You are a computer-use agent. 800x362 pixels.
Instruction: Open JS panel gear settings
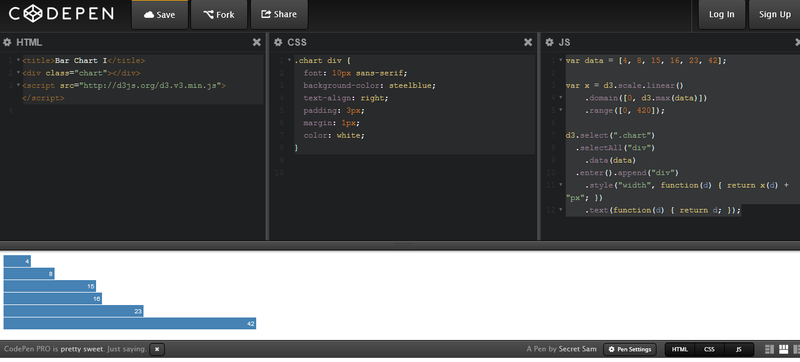pos(549,42)
